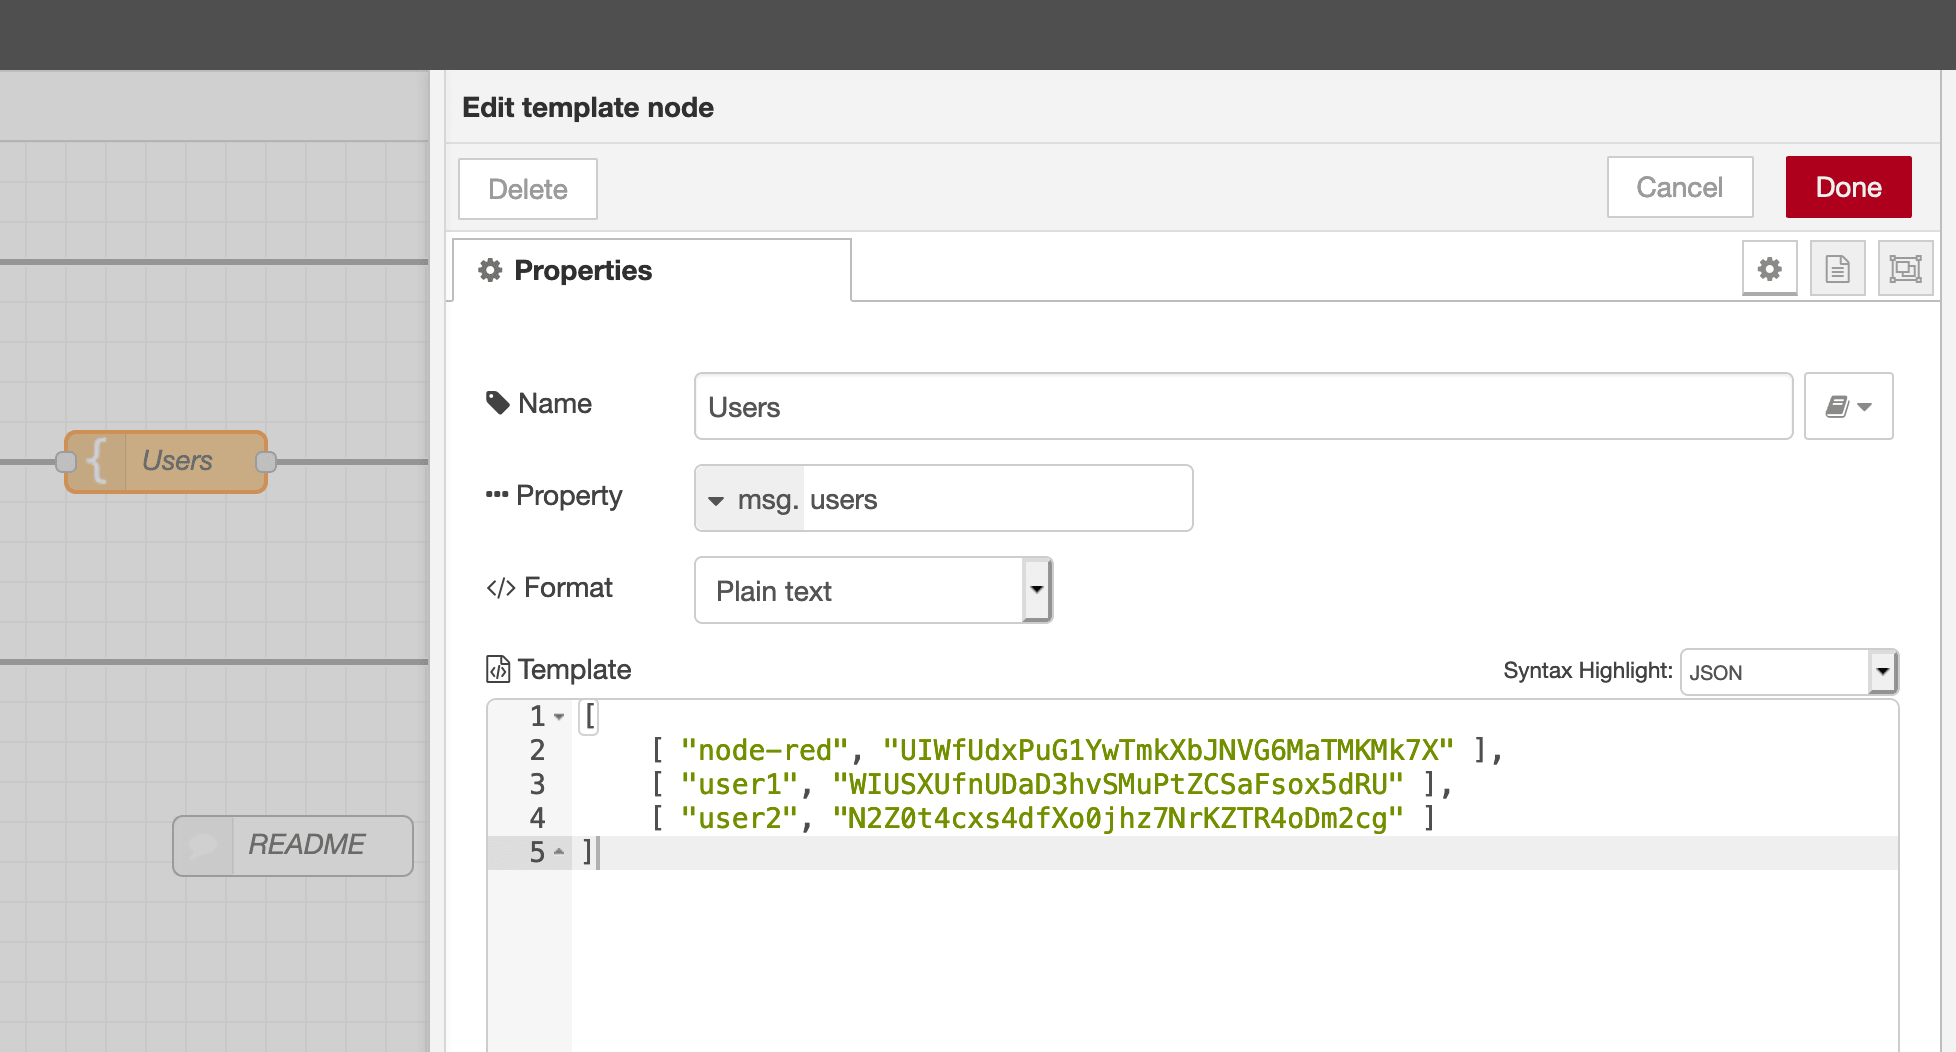Click the users property text field
The height and width of the screenshot is (1052, 1956).
click(x=996, y=499)
